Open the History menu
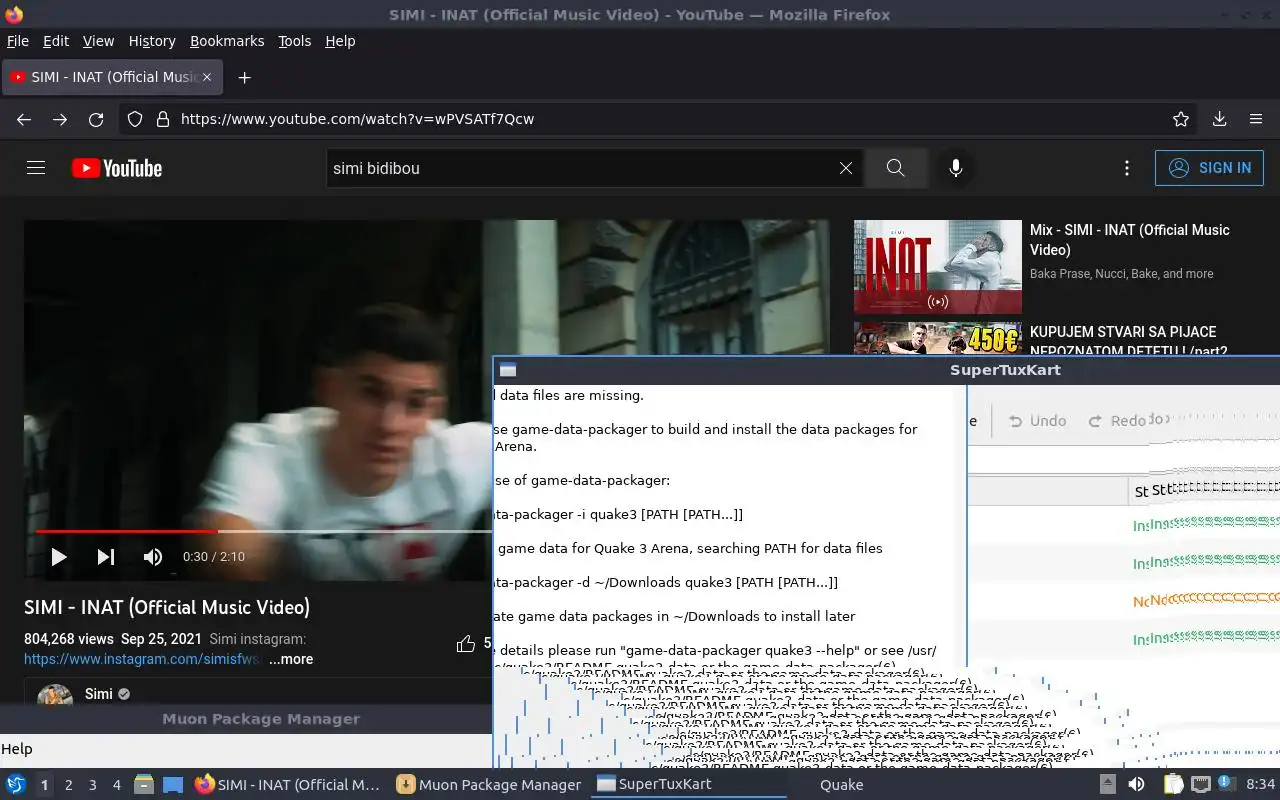 tap(152, 41)
